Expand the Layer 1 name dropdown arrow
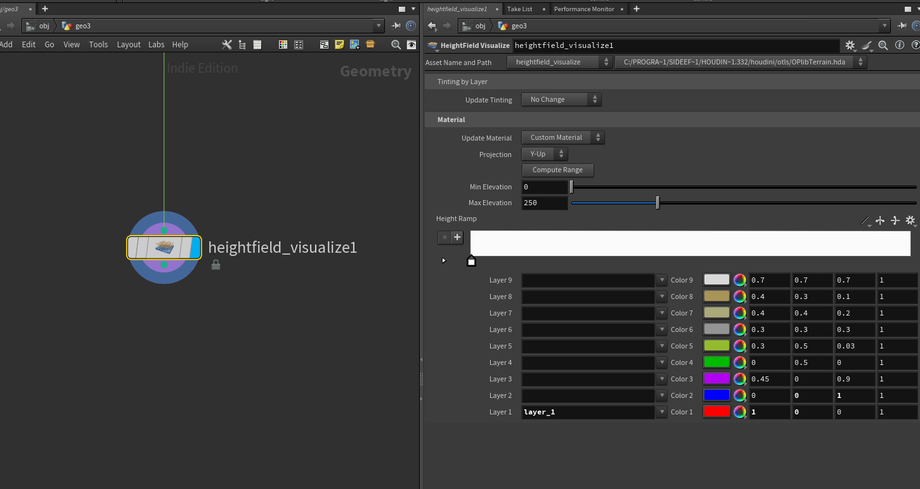Screen dimensions: 920x489 click(x=661, y=412)
